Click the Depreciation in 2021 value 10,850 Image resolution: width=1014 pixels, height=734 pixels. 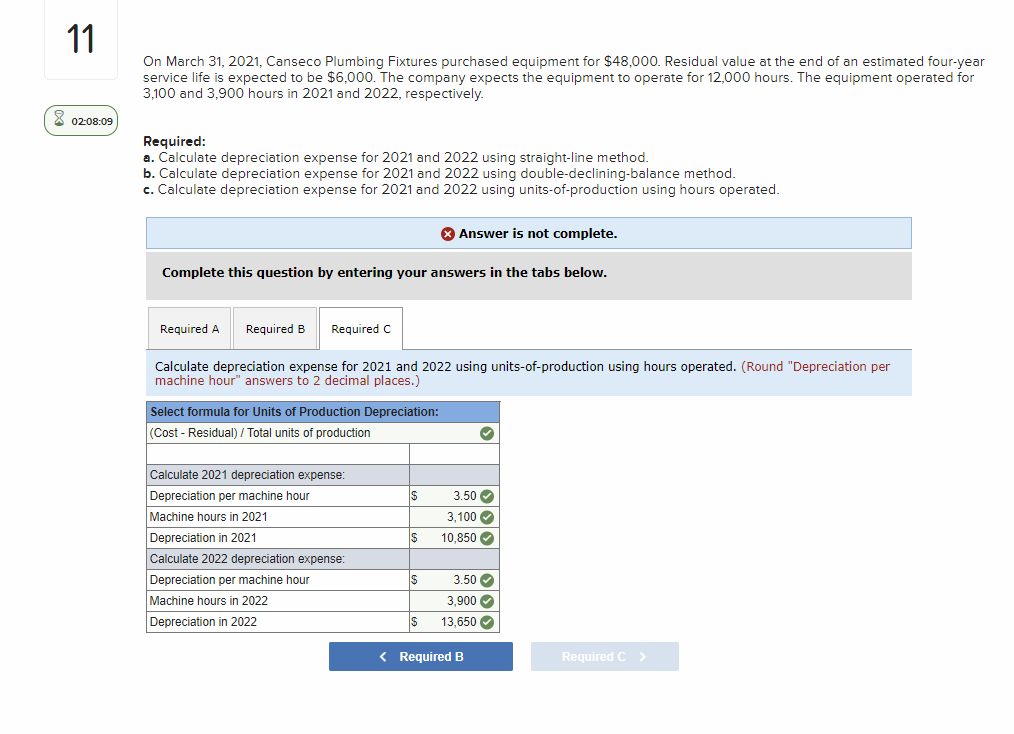(454, 538)
